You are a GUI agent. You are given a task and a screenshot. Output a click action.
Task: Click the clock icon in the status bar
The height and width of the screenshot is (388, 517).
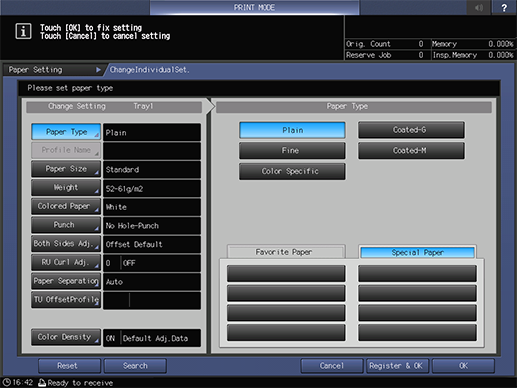[x=6, y=382]
